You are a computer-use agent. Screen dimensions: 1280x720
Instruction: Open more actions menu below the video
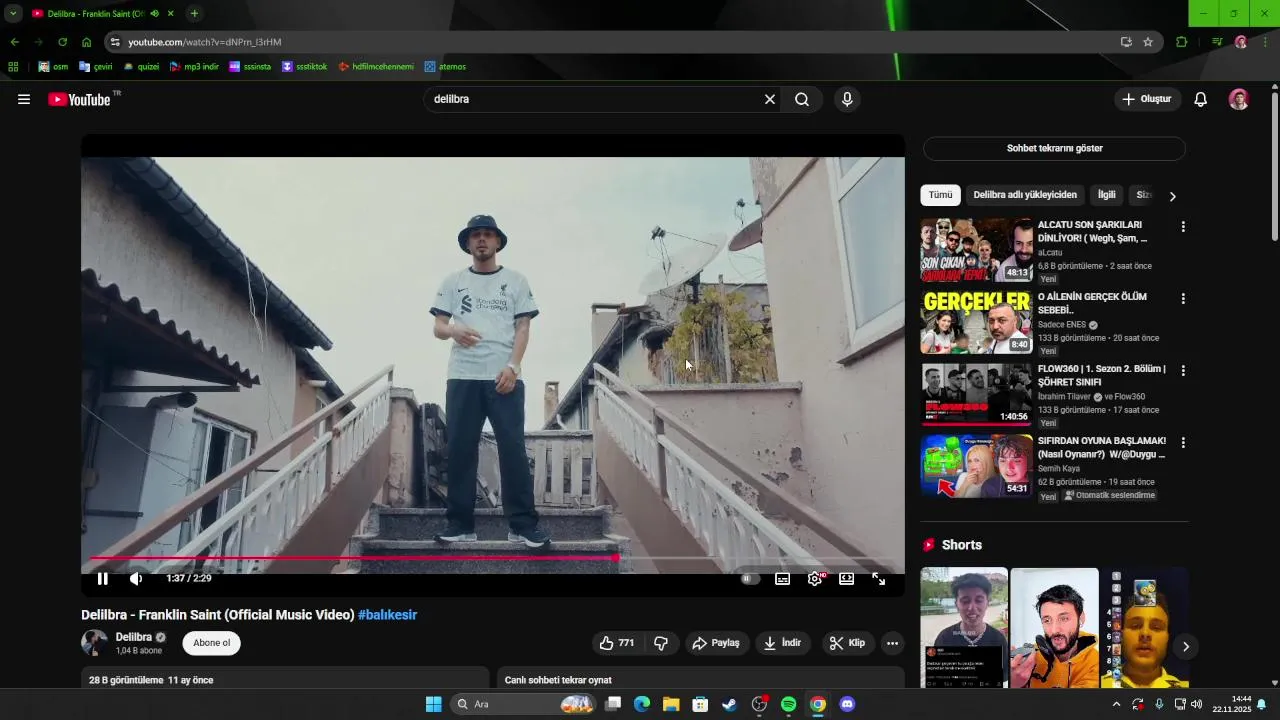point(893,643)
